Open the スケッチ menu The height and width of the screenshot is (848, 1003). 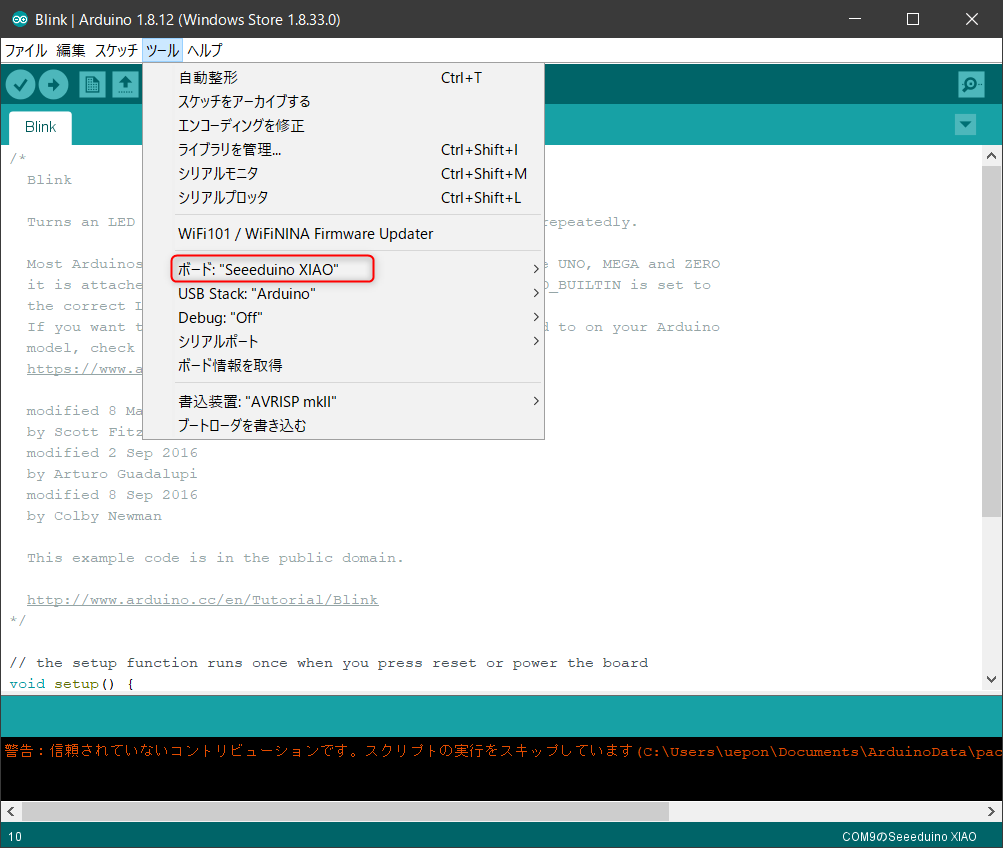[x=116, y=51]
